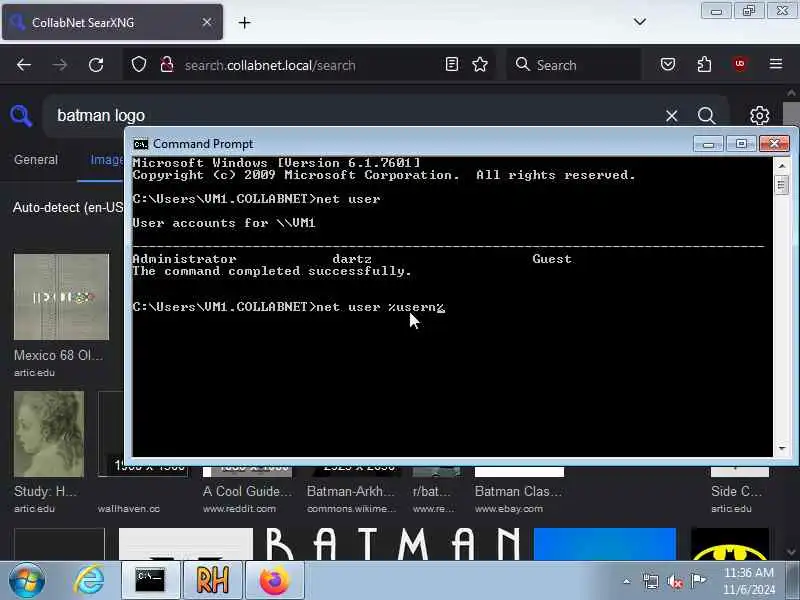
Task: Open the Action Center flag icon
Action: pos(698,581)
